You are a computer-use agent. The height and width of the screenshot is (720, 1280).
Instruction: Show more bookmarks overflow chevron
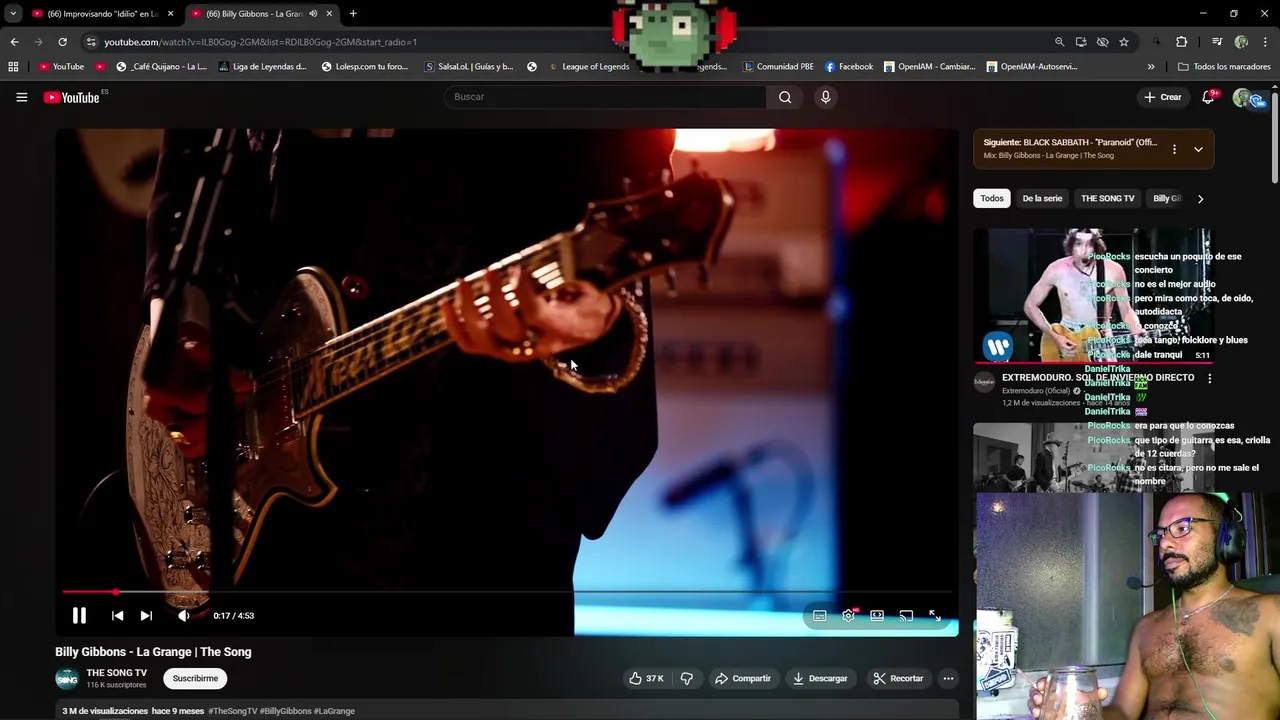(x=1151, y=67)
